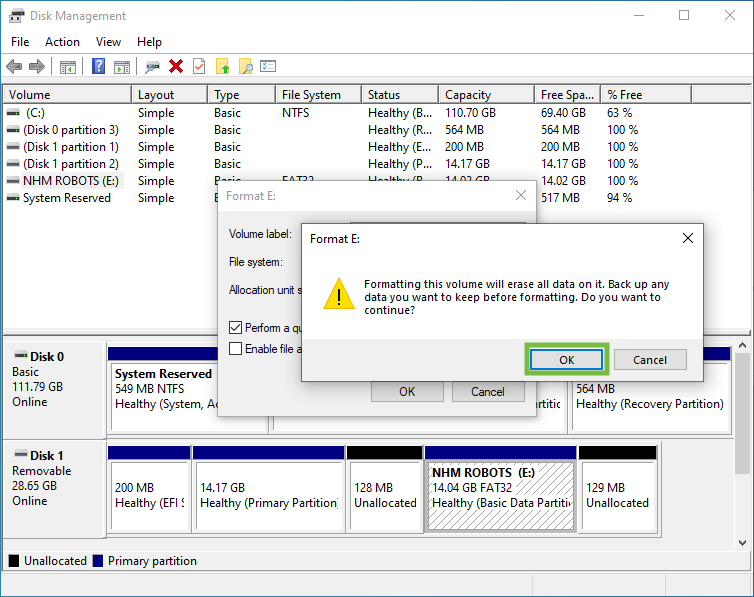The image size is (754, 597).
Task: Click the scroll down arrow of disk pane
Action: [x=742, y=543]
